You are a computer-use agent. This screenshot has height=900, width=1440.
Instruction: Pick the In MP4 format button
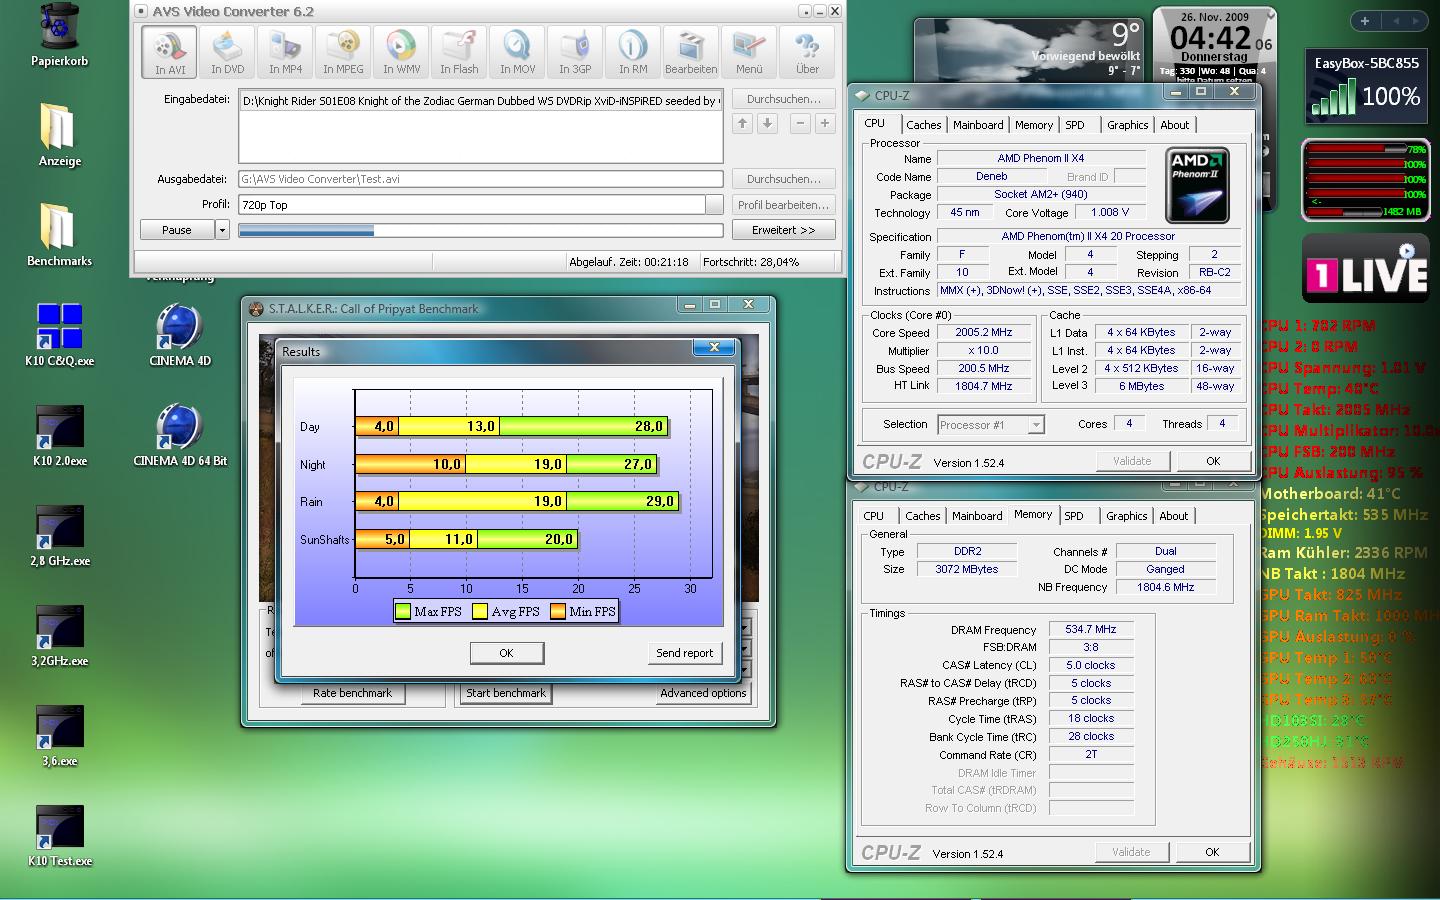[x=285, y=51]
